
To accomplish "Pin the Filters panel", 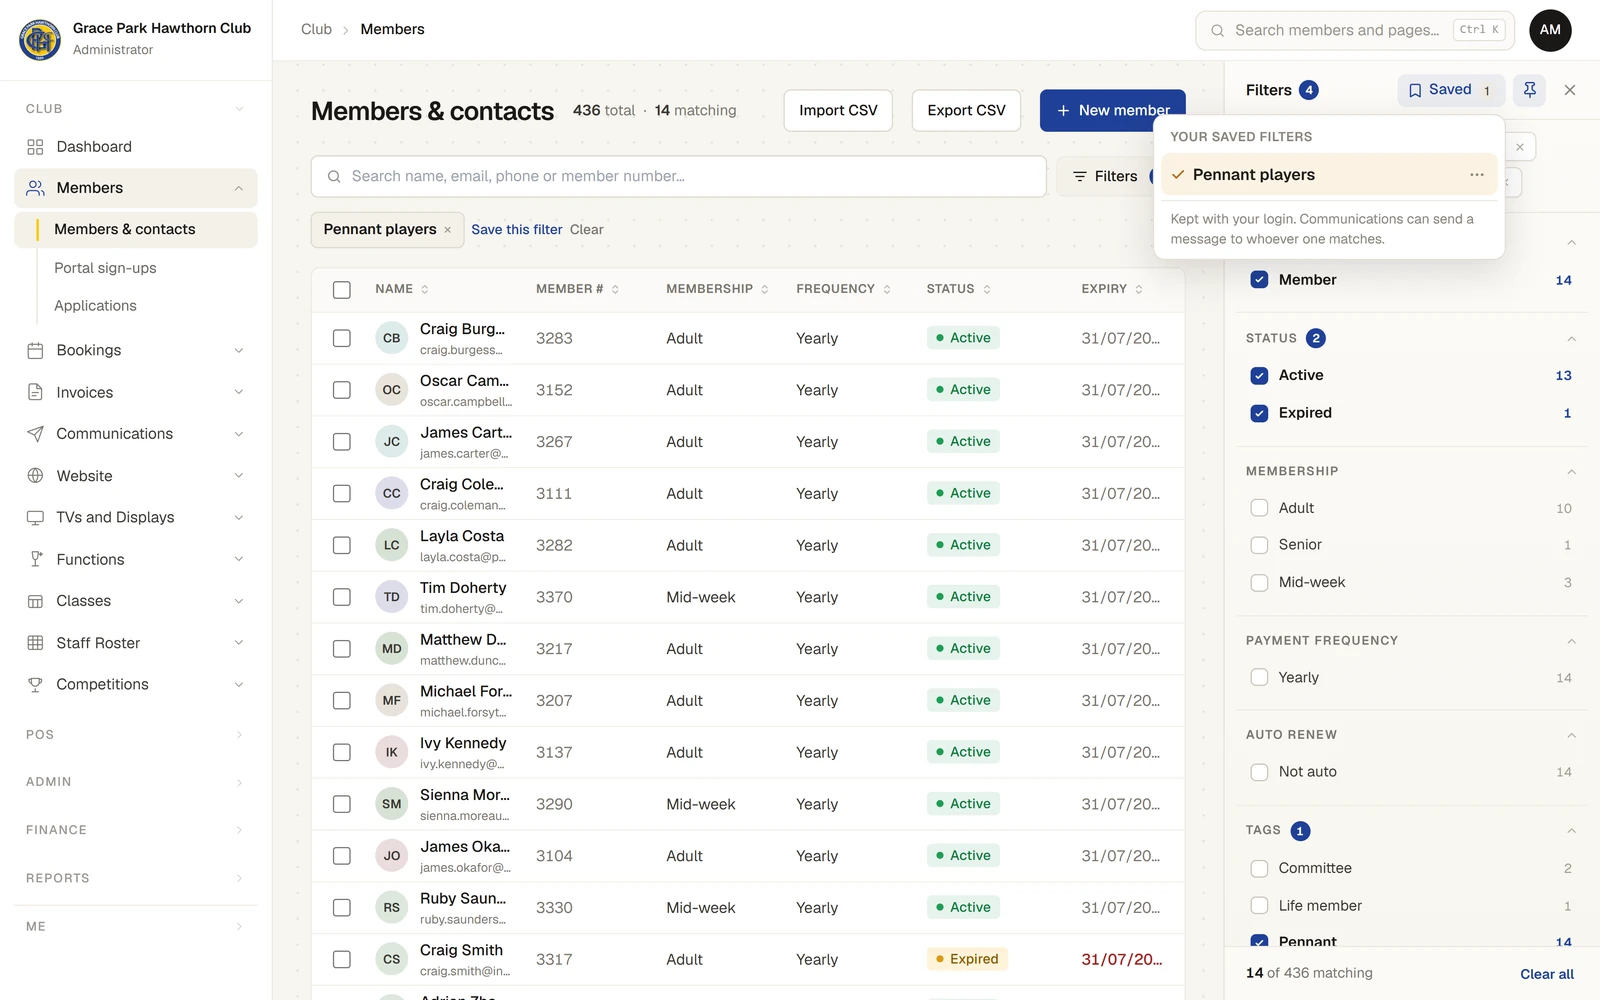I will 1529,90.
